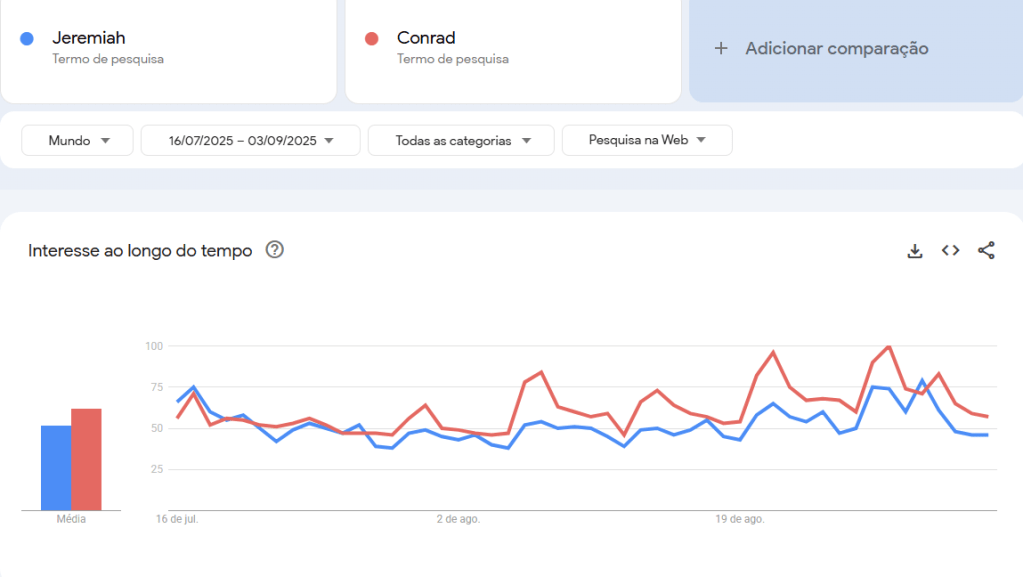The width and height of the screenshot is (1023, 577).
Task: Click the Adicionar comparação label
Action: click(837, 48)
